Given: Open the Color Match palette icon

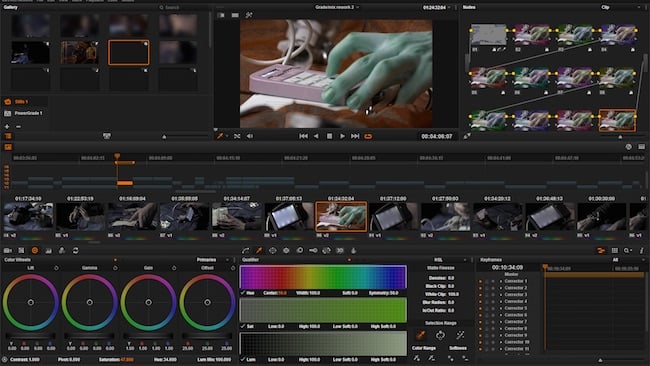Looking at the screenshot, I should [x=21, y=250].
